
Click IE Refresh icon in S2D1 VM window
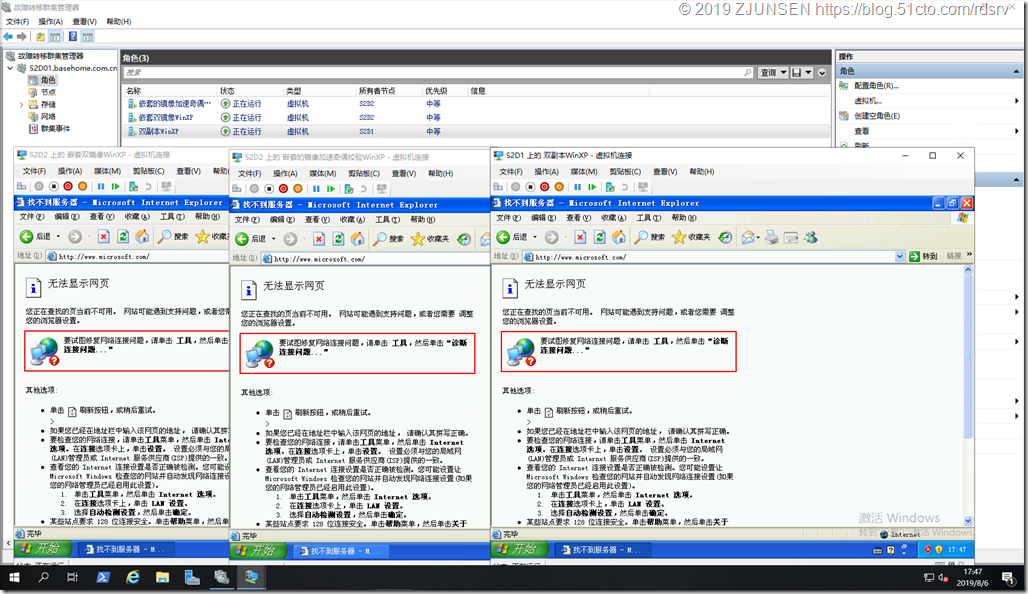pos(599,237)
